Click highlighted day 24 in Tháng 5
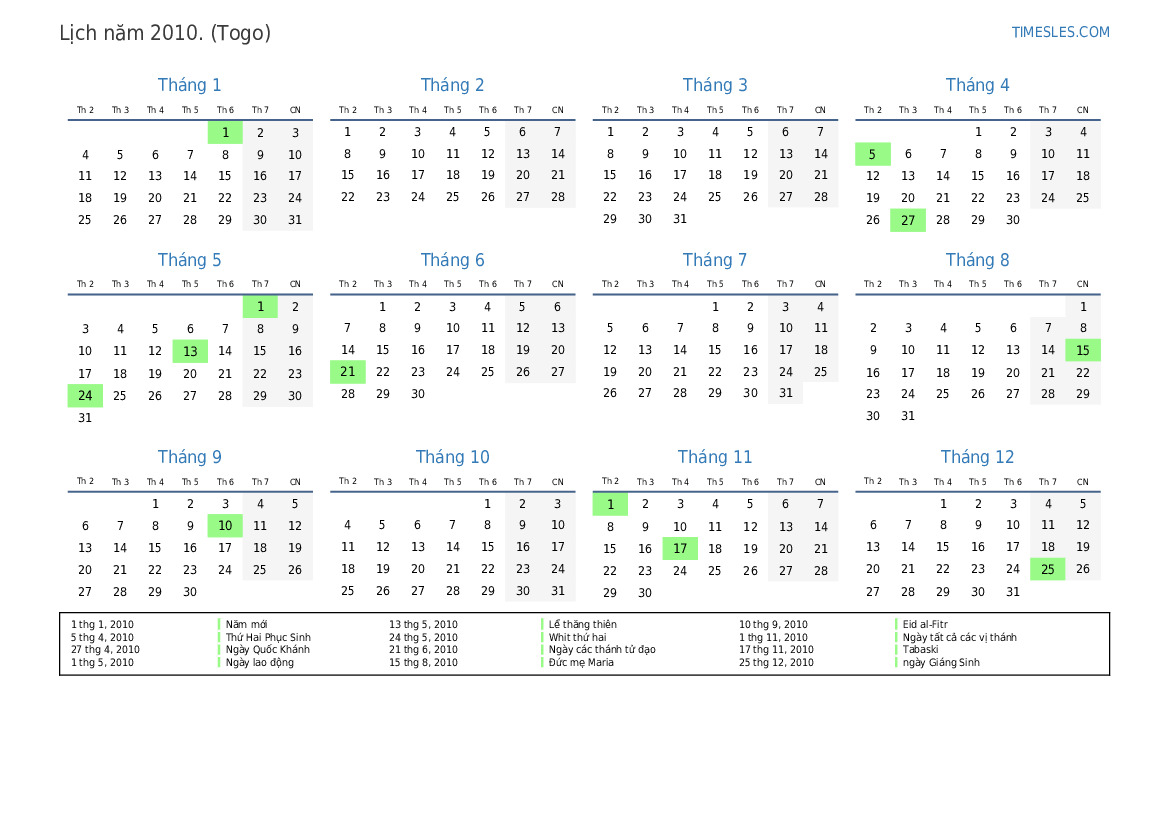This screenshot has width=1169, height=827. 85,395
